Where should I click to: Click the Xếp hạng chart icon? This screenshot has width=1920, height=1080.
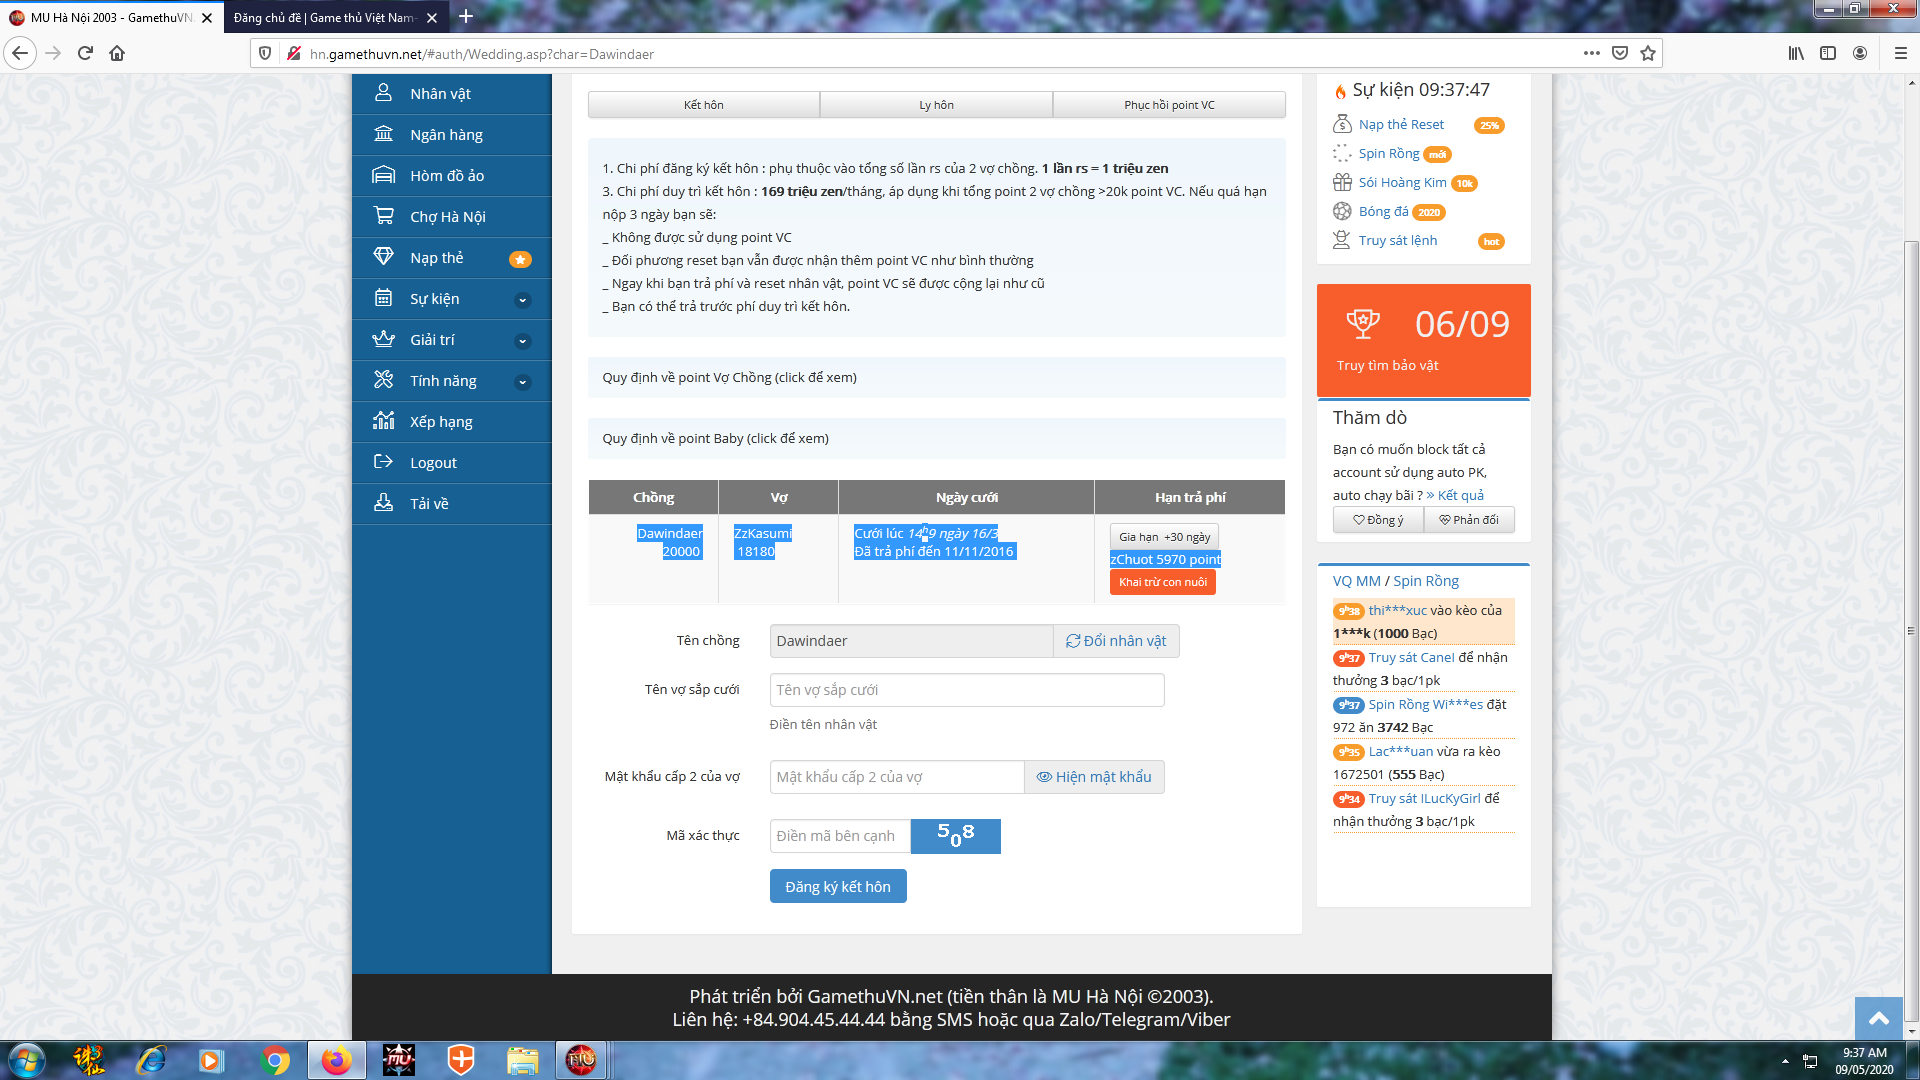tap(383, 421)
